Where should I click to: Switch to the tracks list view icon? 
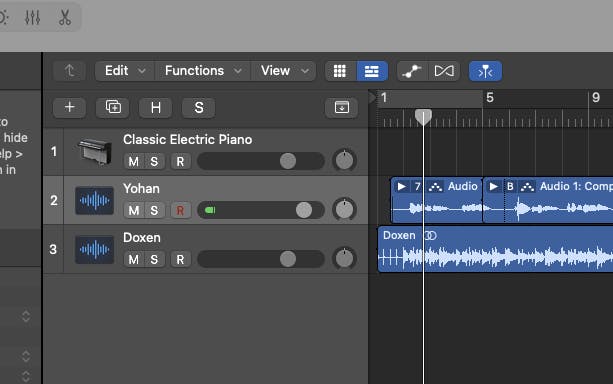[x=372, y=71]
